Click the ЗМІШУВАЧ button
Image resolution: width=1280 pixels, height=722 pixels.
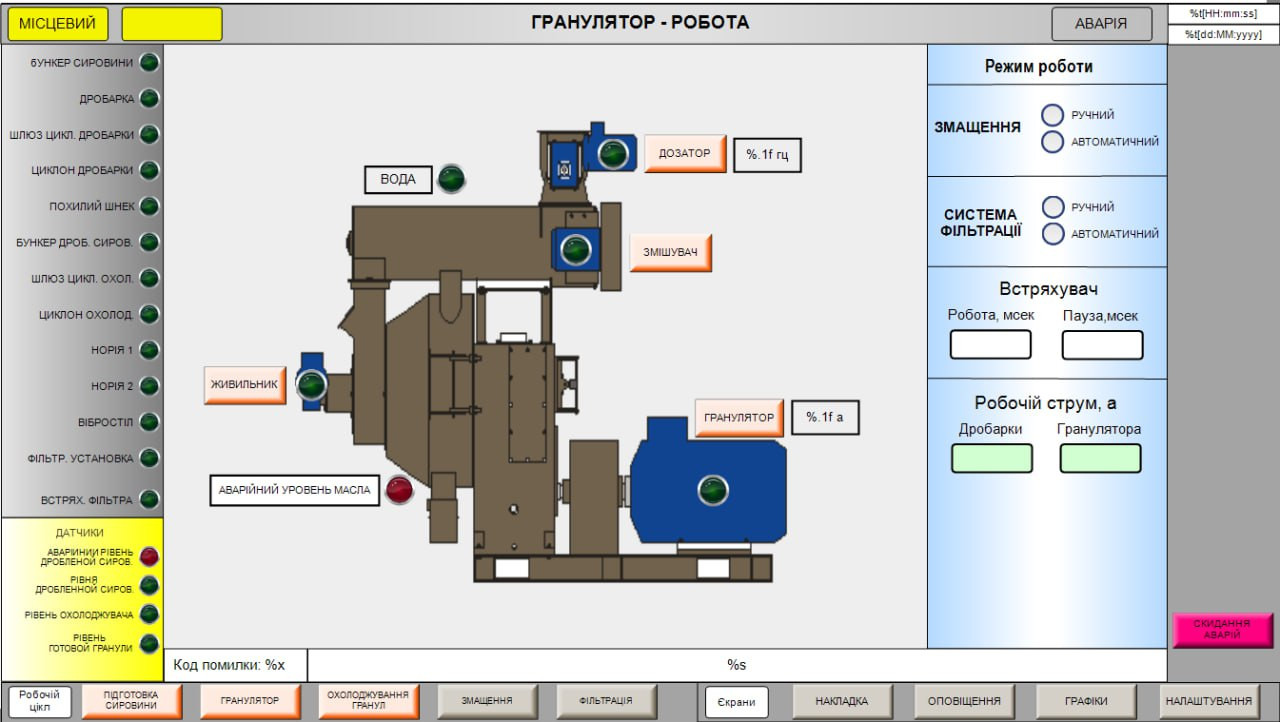pos(670,252)
